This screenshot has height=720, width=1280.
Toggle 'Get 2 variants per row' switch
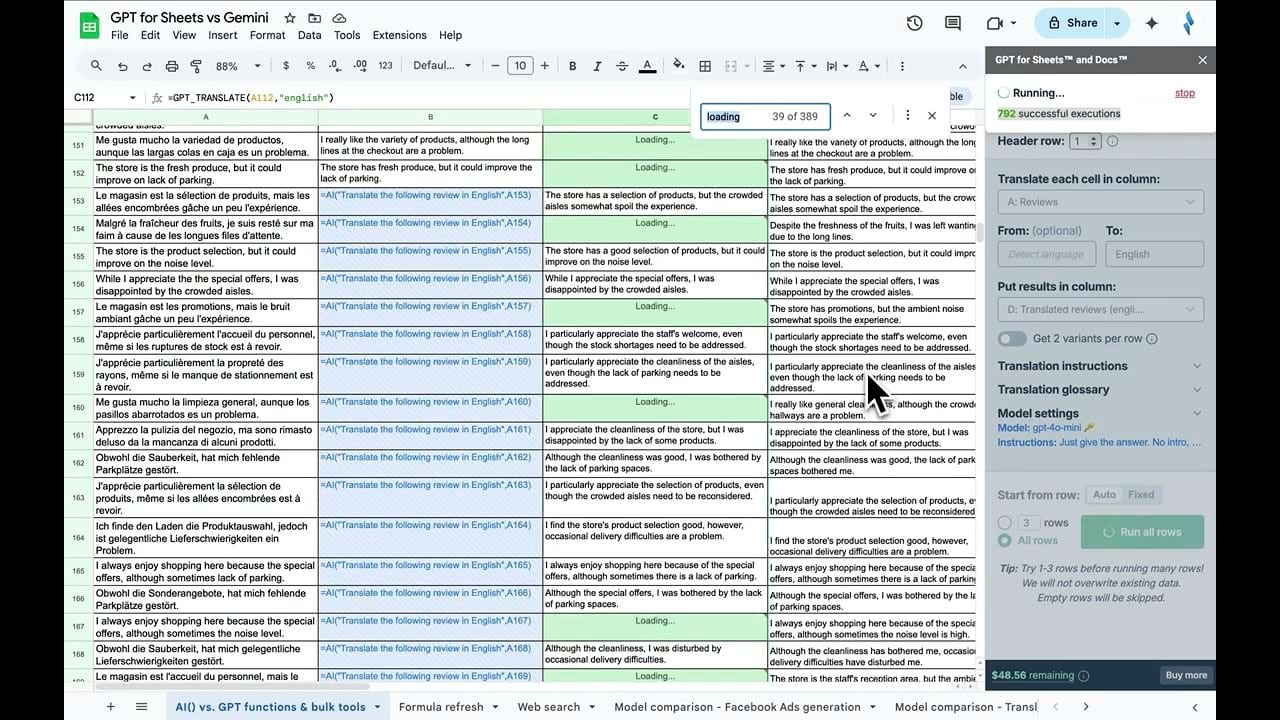[x=1012, y=339]
